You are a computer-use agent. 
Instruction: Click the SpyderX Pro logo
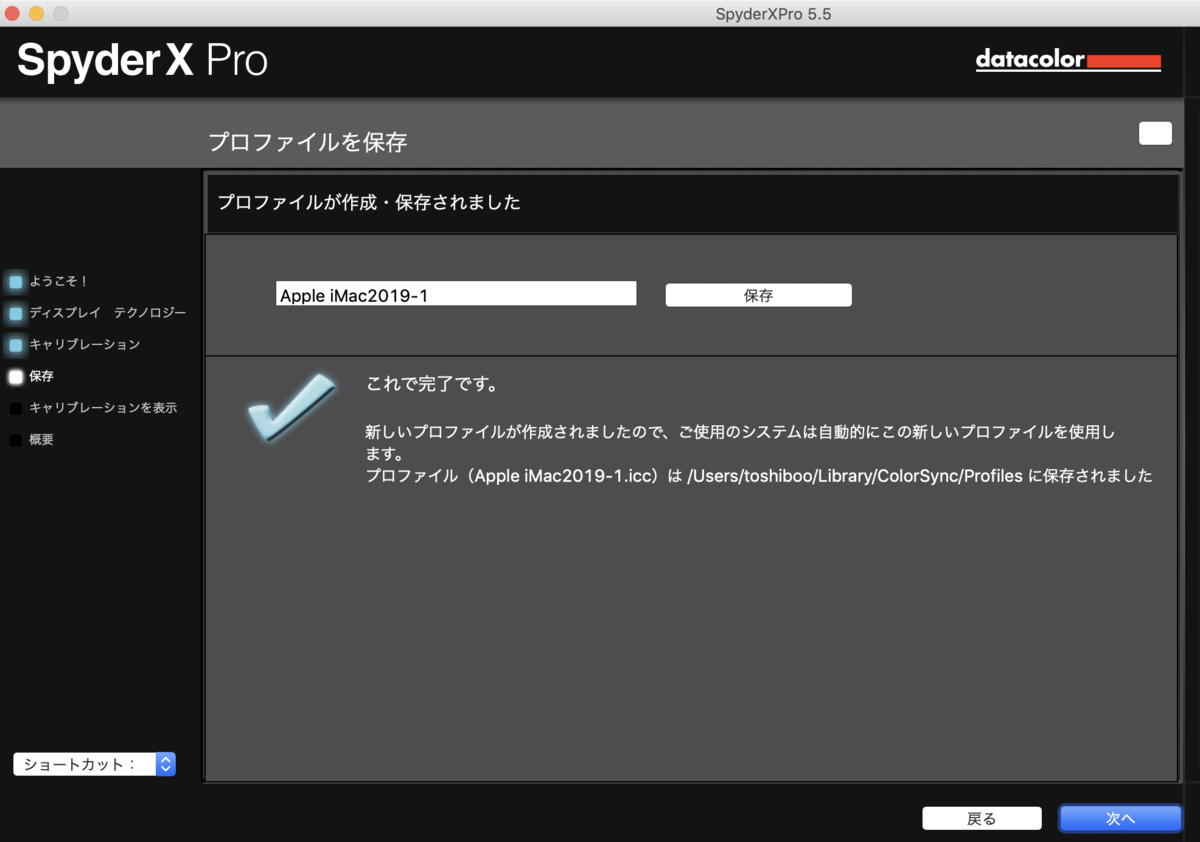click(140, 60)
